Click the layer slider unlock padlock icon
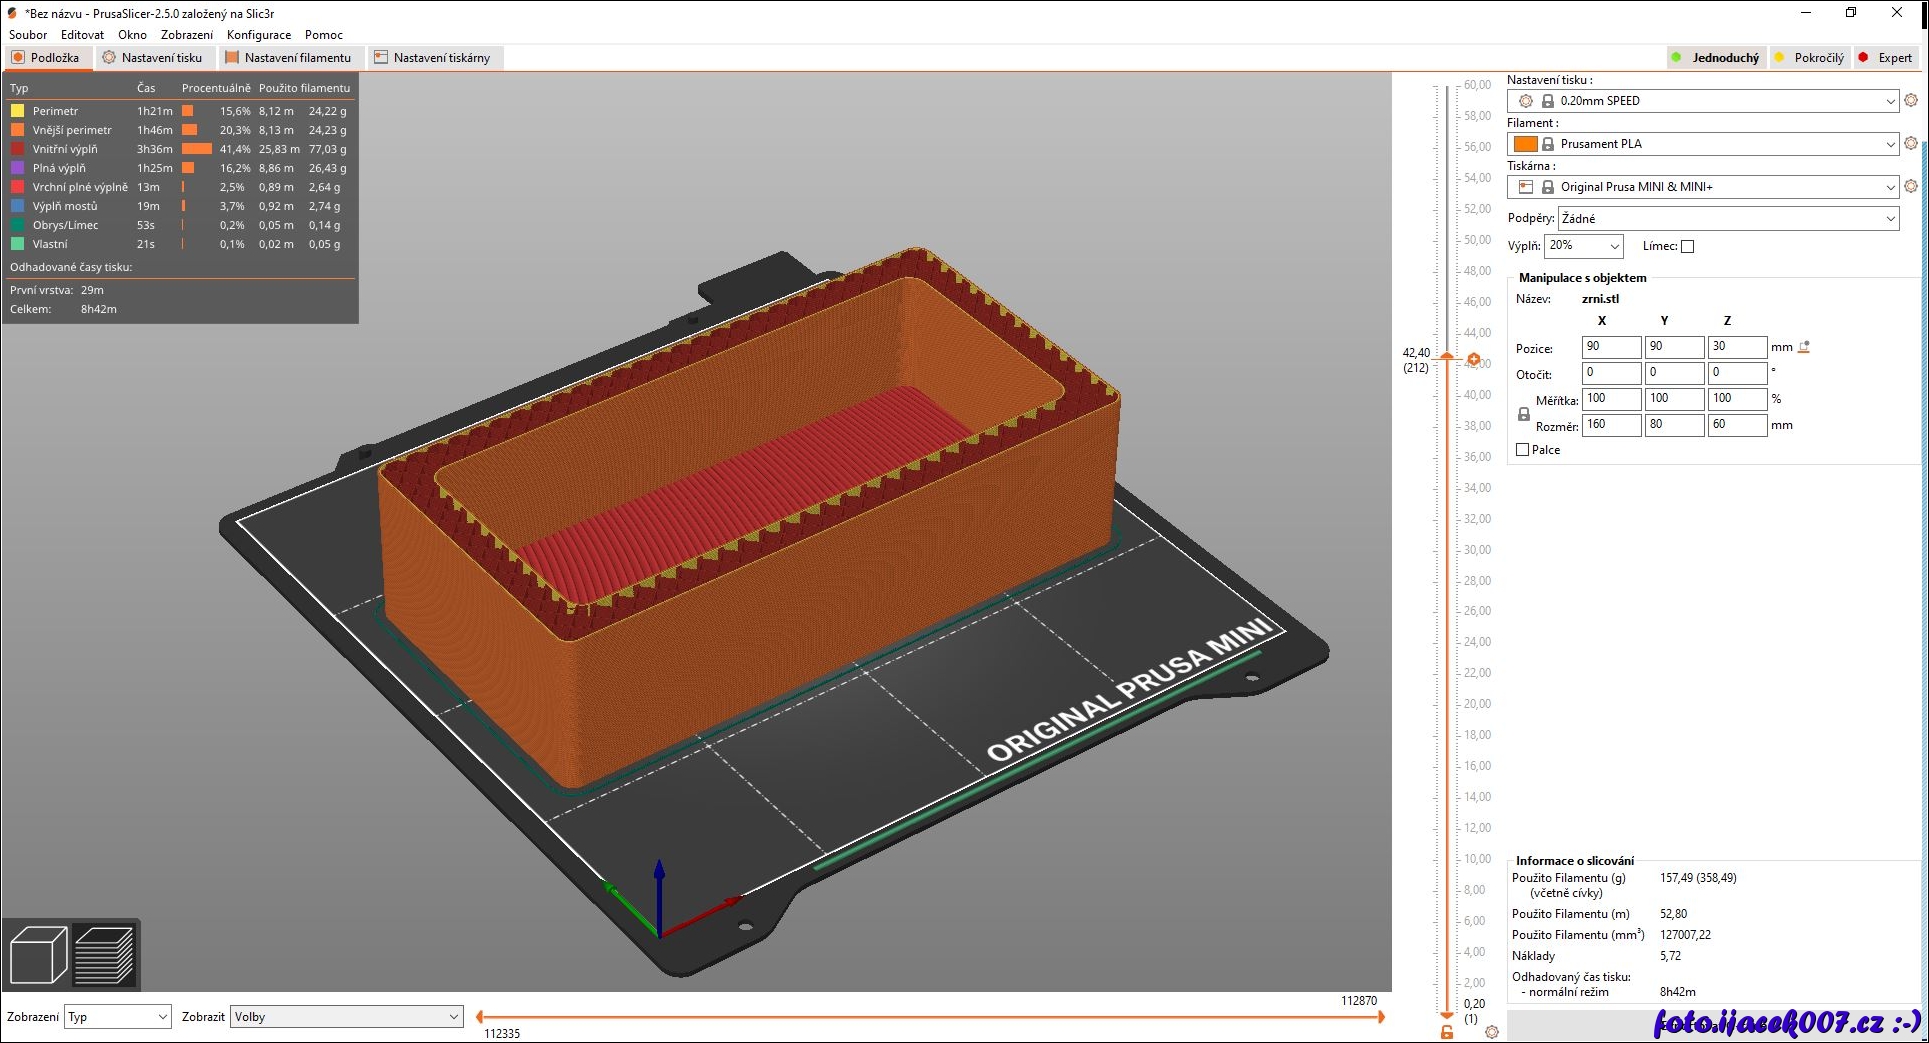Image resolution: width=1929 pixels, height=1043 pixels. pyautogui.click(x=1446, y=1032)
